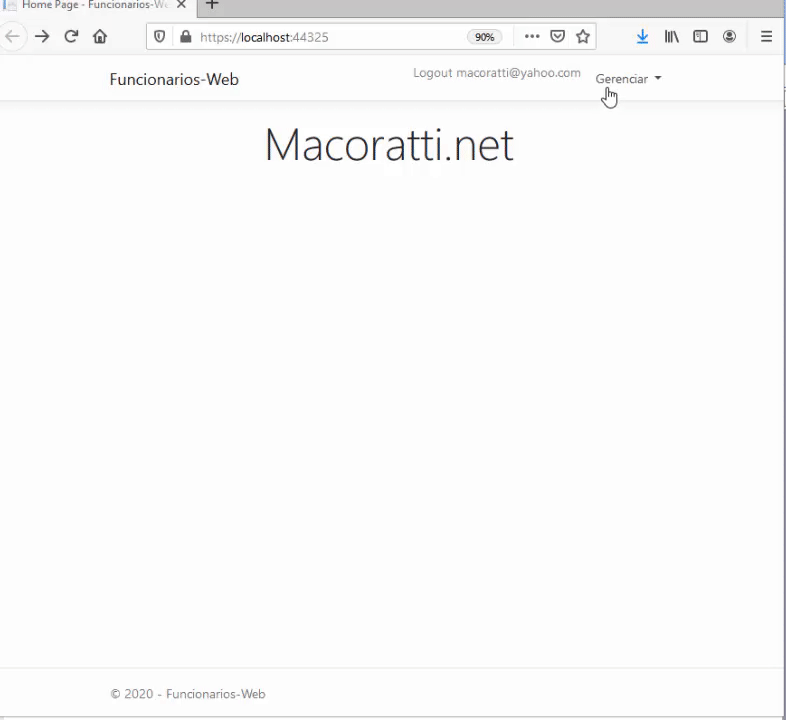Image resolution: width=786 pixels, height=720 pixels.
Task: Go forward using the browser forward arrow
Action: point(42,37)
